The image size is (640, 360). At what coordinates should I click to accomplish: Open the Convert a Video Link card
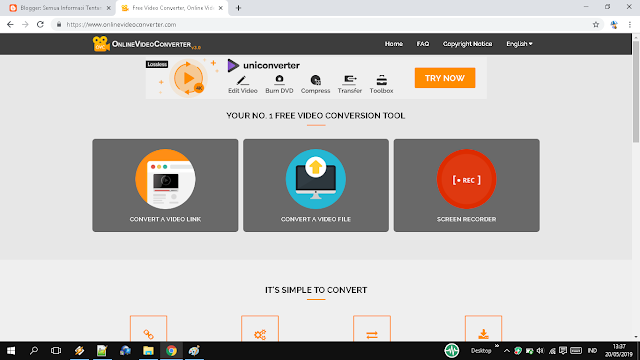165,185
